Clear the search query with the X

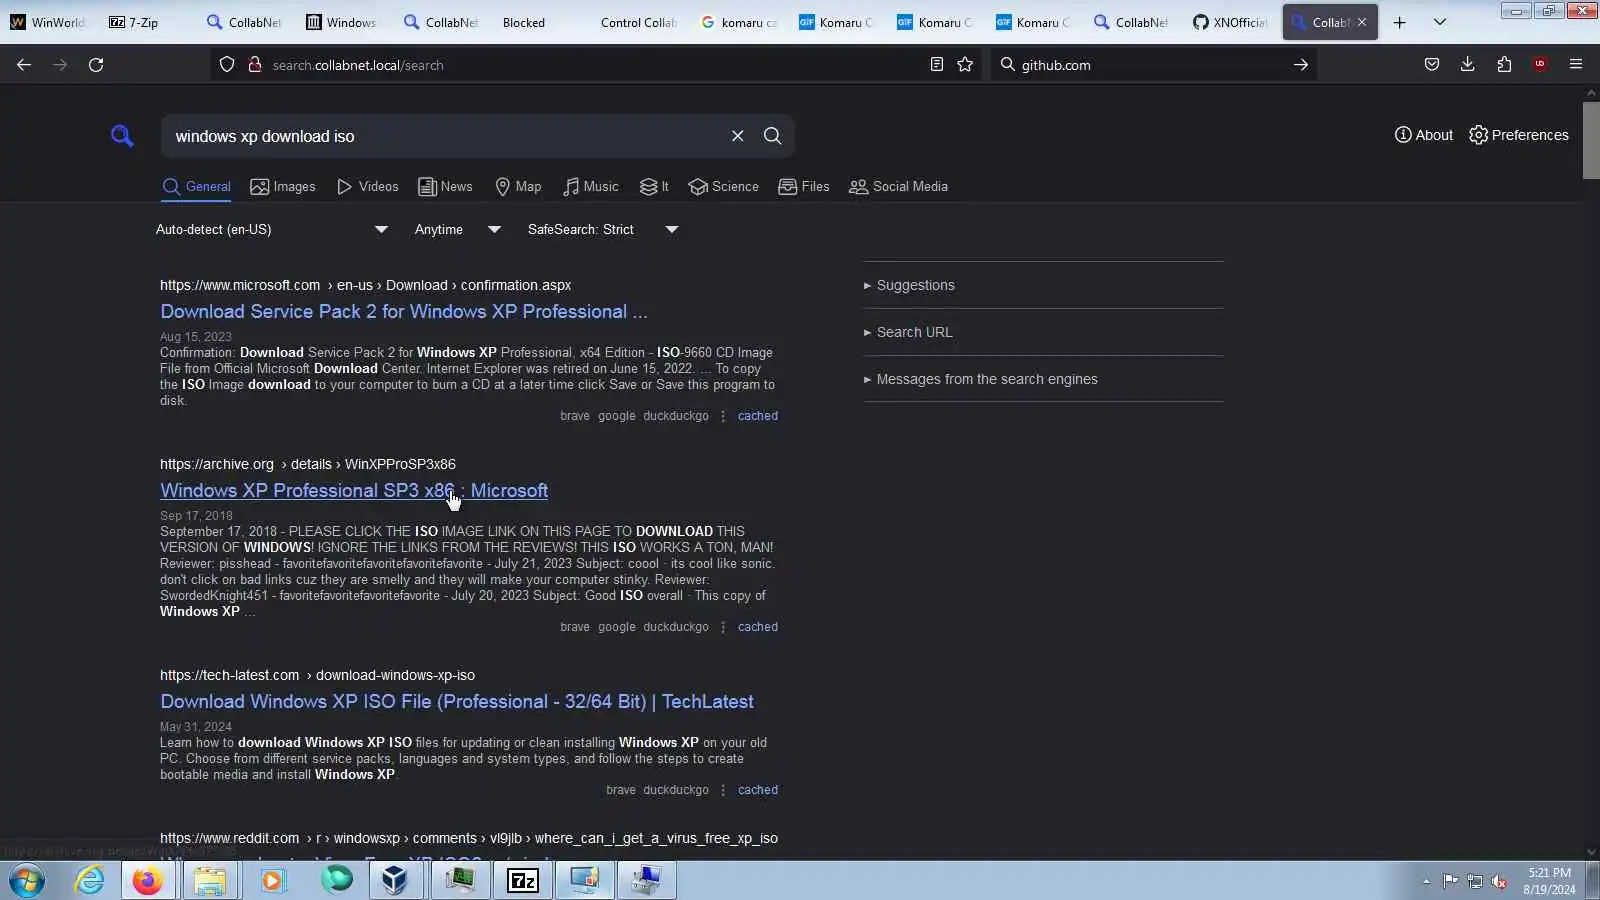click(738, 136)
